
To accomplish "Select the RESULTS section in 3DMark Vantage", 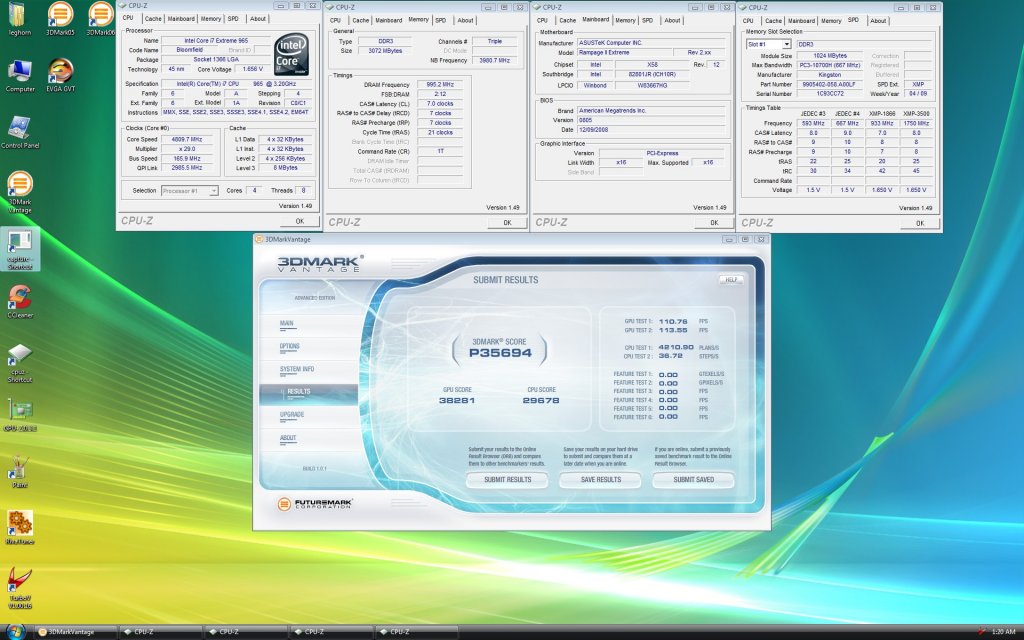I will tap(309, 392).
